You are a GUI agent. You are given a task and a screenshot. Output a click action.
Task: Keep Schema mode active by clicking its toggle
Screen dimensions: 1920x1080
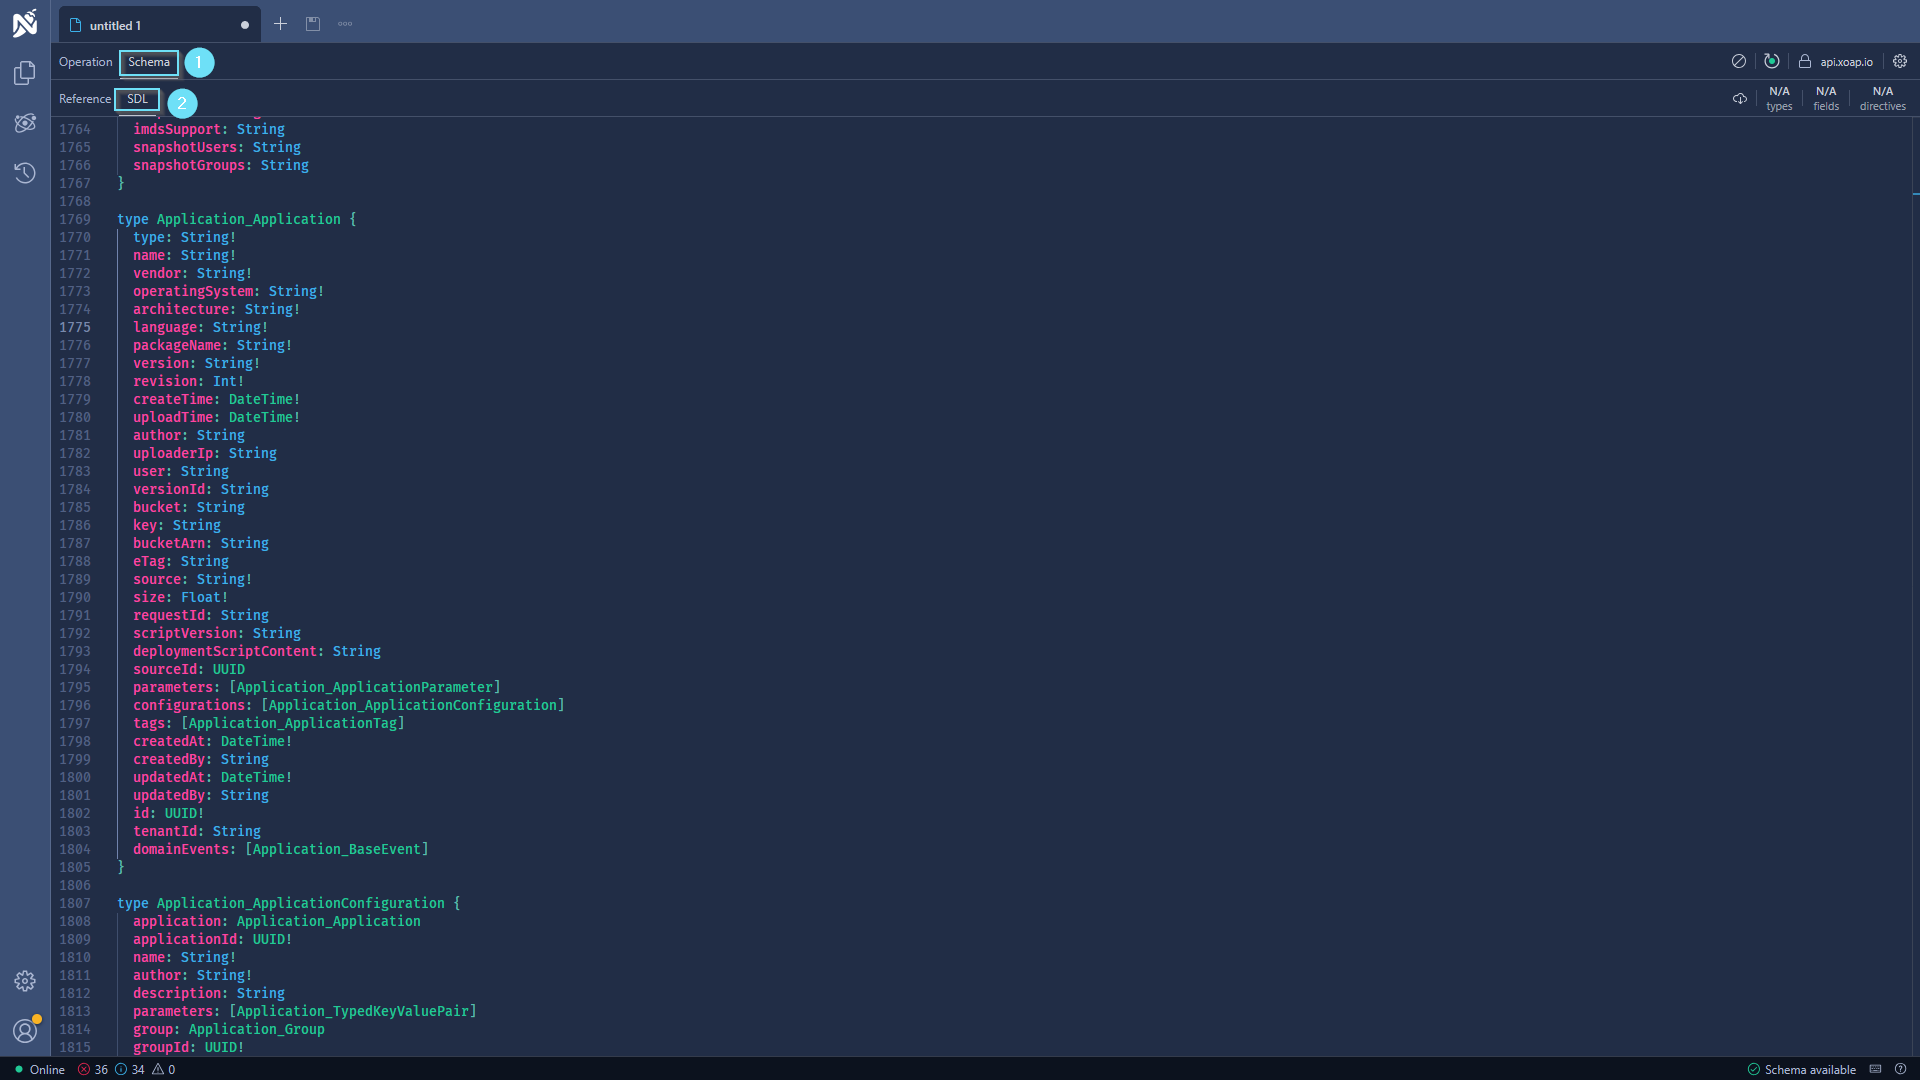[x=148, y=62]
